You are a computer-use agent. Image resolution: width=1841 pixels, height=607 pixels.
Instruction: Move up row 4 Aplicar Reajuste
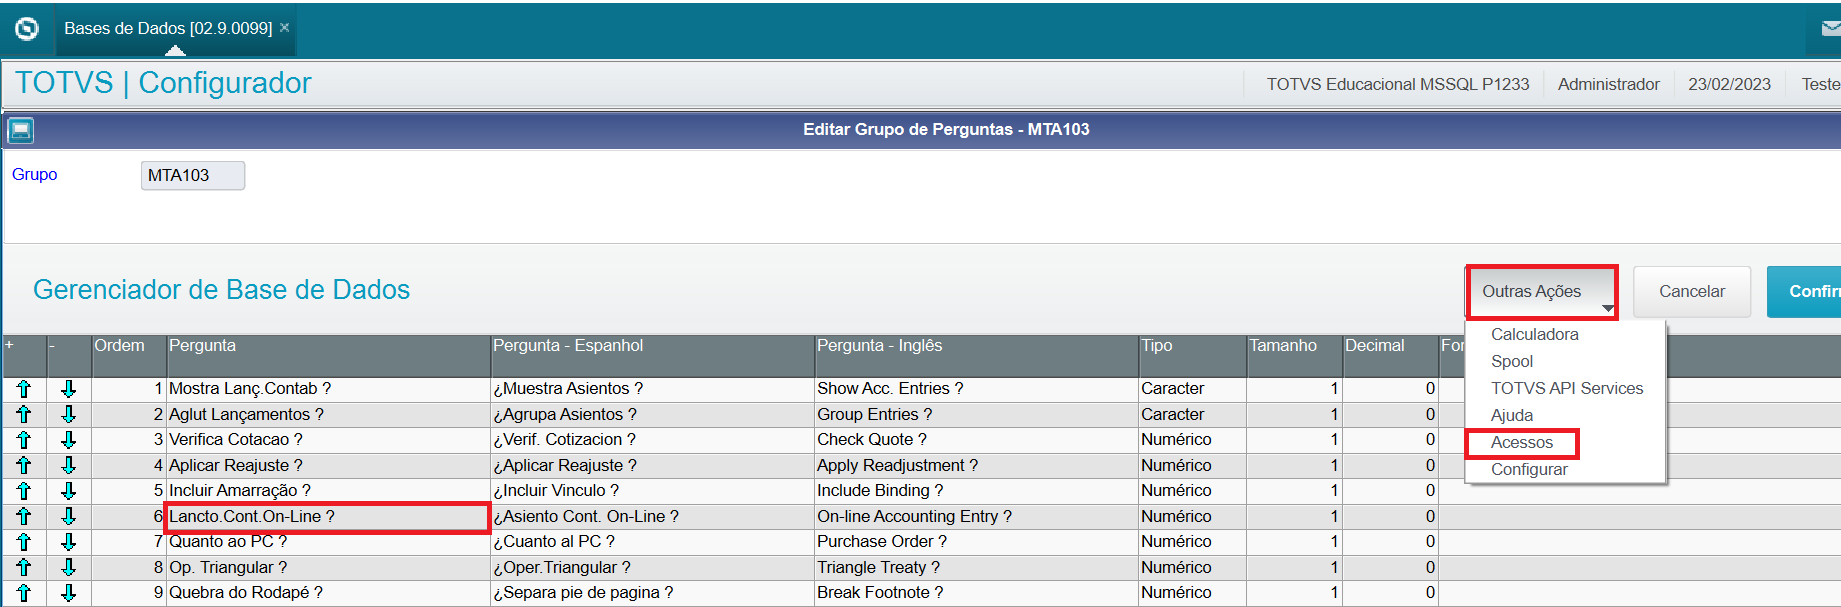[x=24, y=465]
